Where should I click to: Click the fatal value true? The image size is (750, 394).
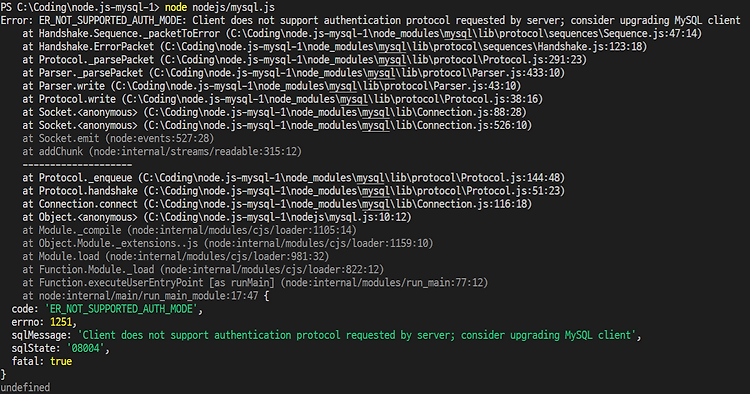[61, 361]
